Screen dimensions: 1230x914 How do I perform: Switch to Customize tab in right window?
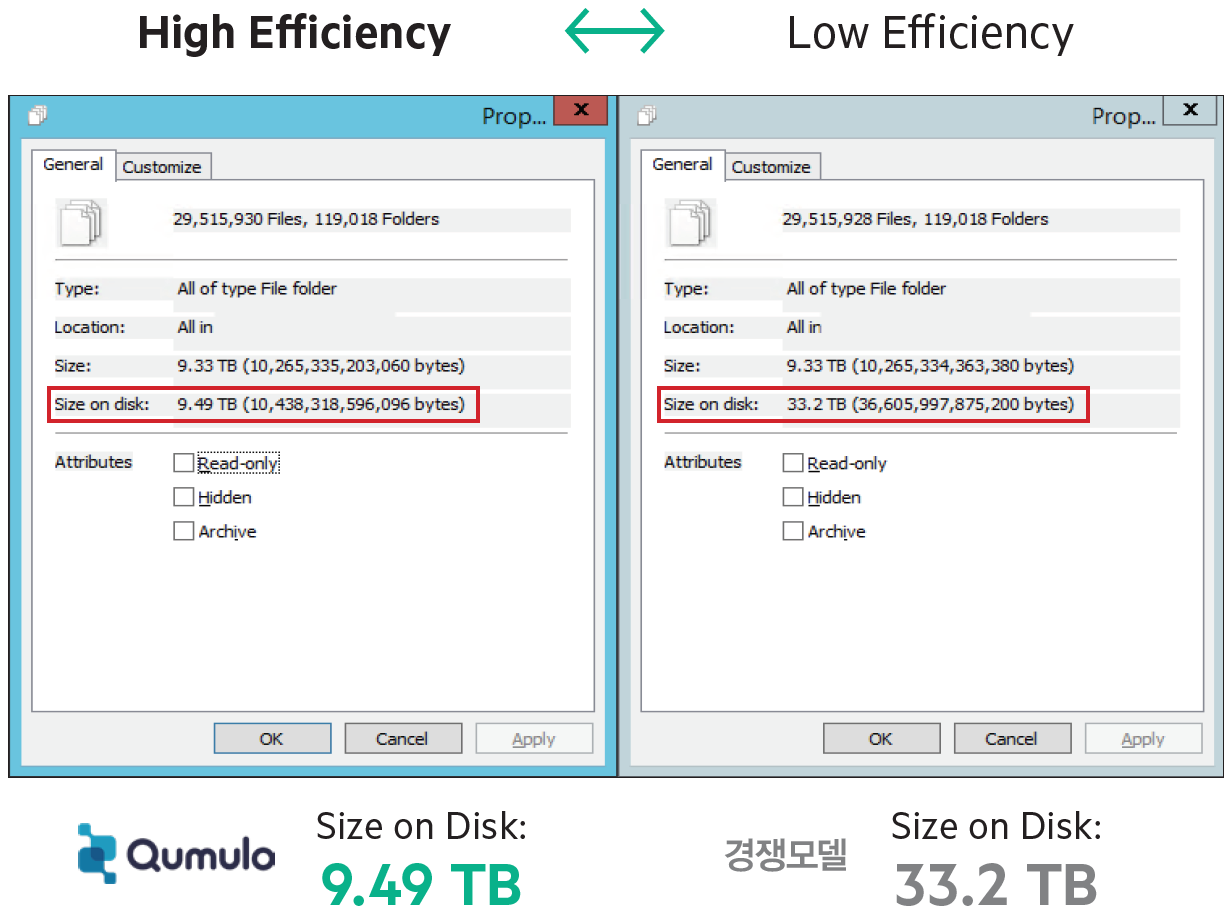coord(771,167)
